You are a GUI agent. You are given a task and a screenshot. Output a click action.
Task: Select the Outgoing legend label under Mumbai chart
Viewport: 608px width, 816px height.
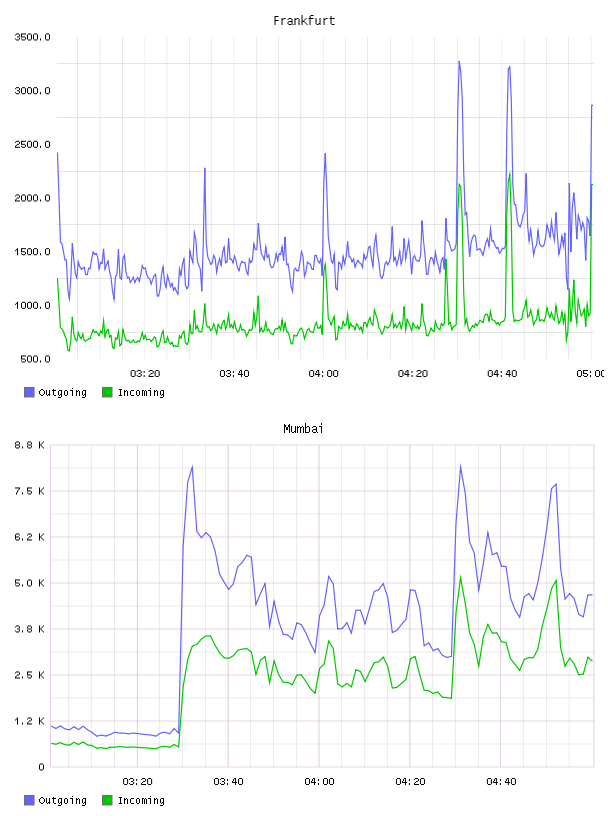pyautogui.click(x=62, y=800)
